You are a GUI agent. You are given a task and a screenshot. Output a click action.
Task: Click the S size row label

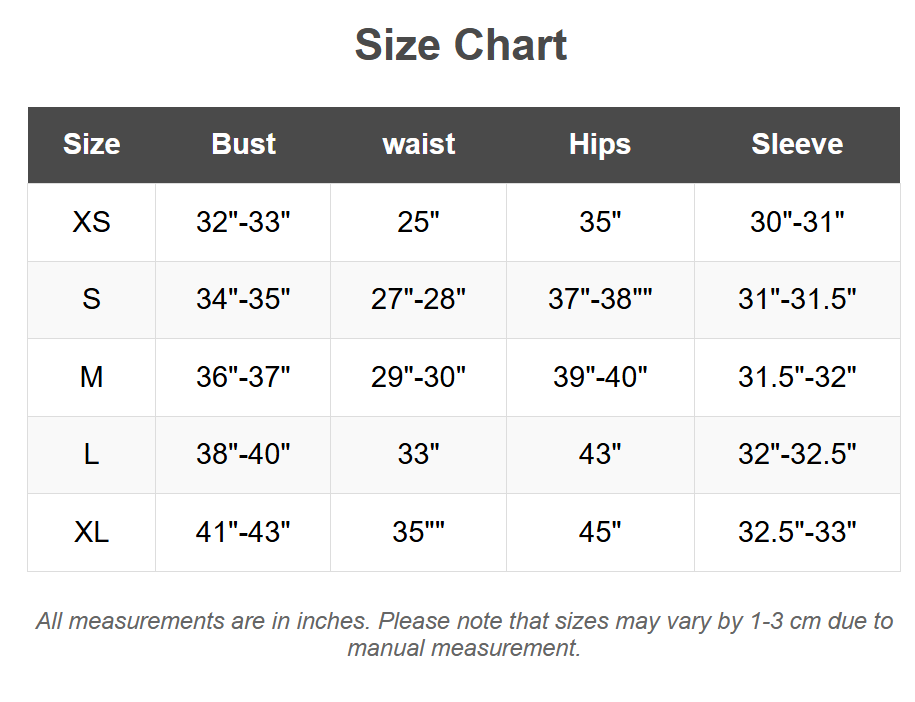click(91, 299)
